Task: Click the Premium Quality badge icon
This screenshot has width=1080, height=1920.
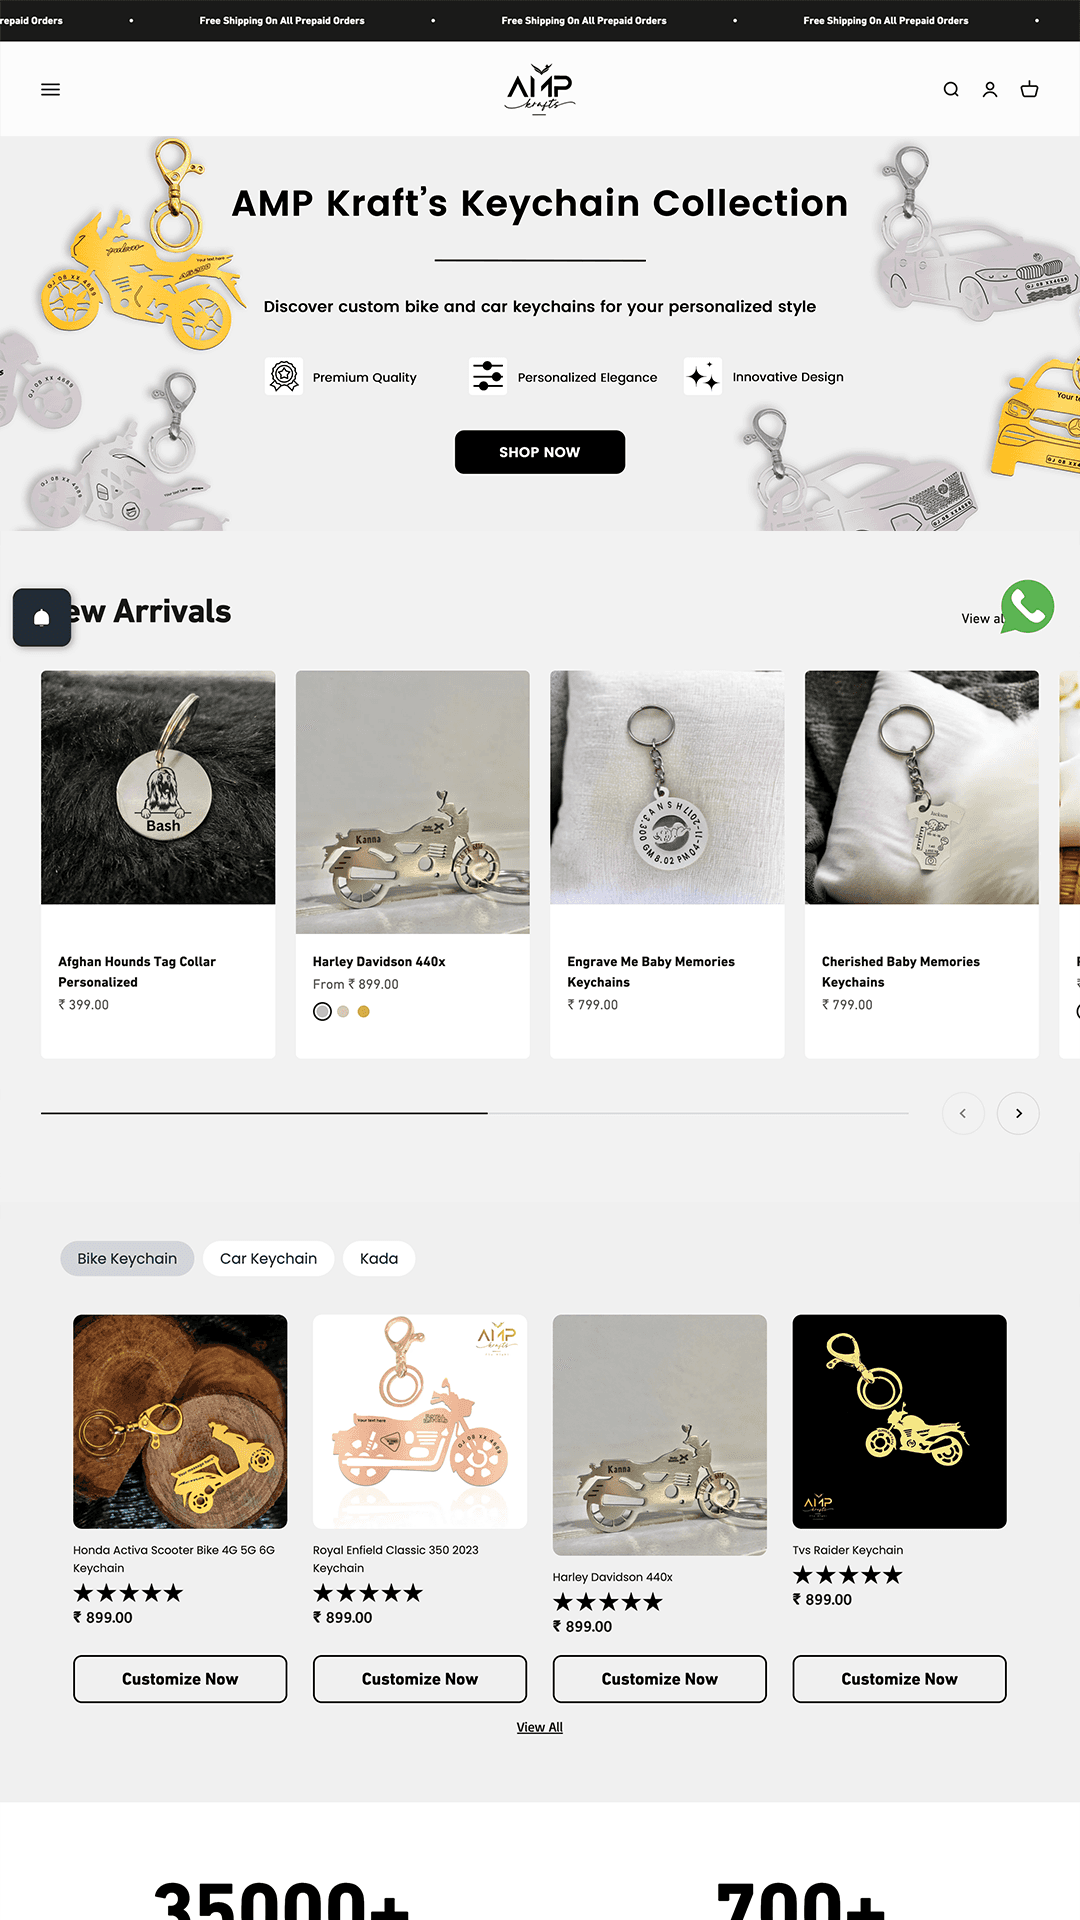Action: [x=283, y=376]
